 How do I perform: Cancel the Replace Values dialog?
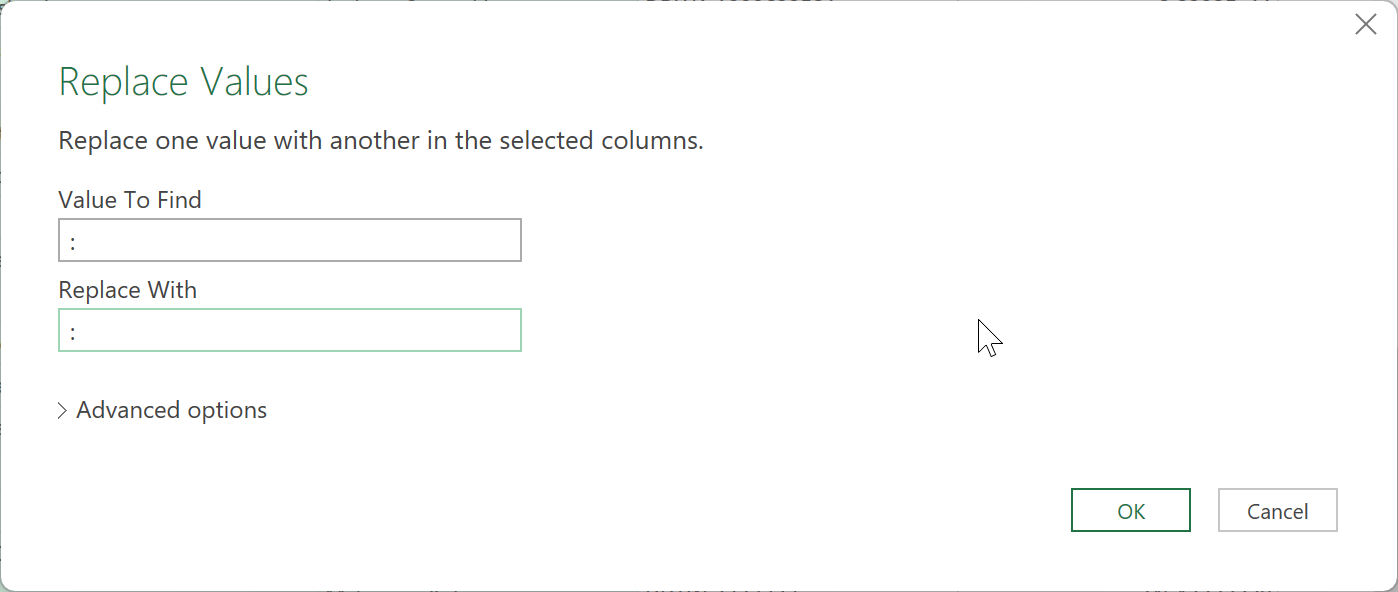click(1277, 511)
